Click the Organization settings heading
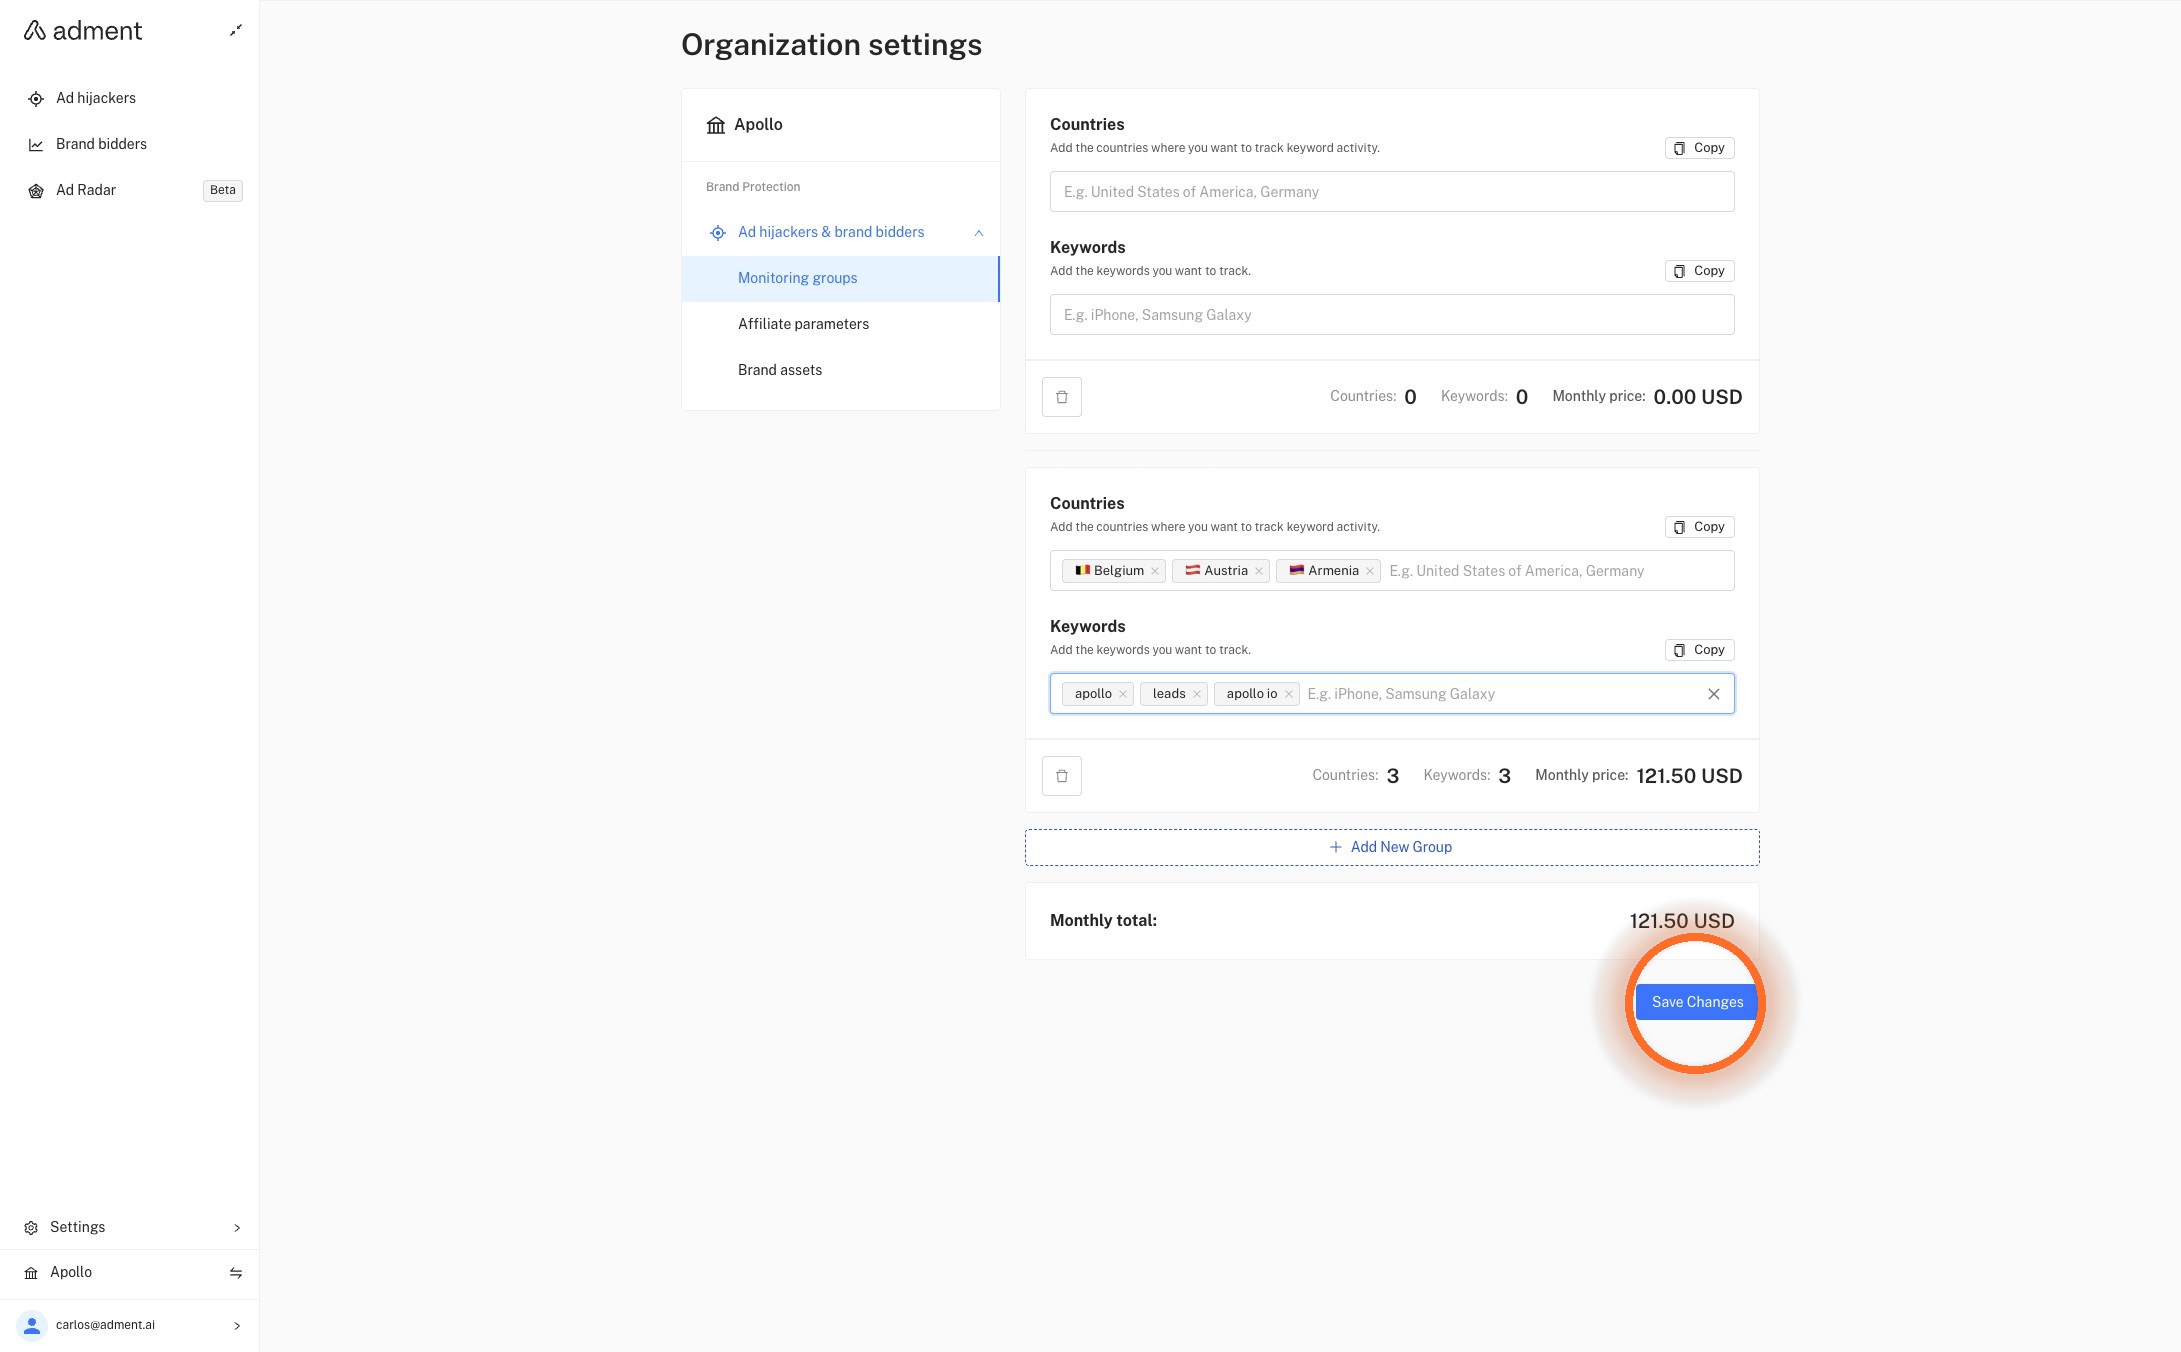 pyautogui.click(x=831, y=45)
